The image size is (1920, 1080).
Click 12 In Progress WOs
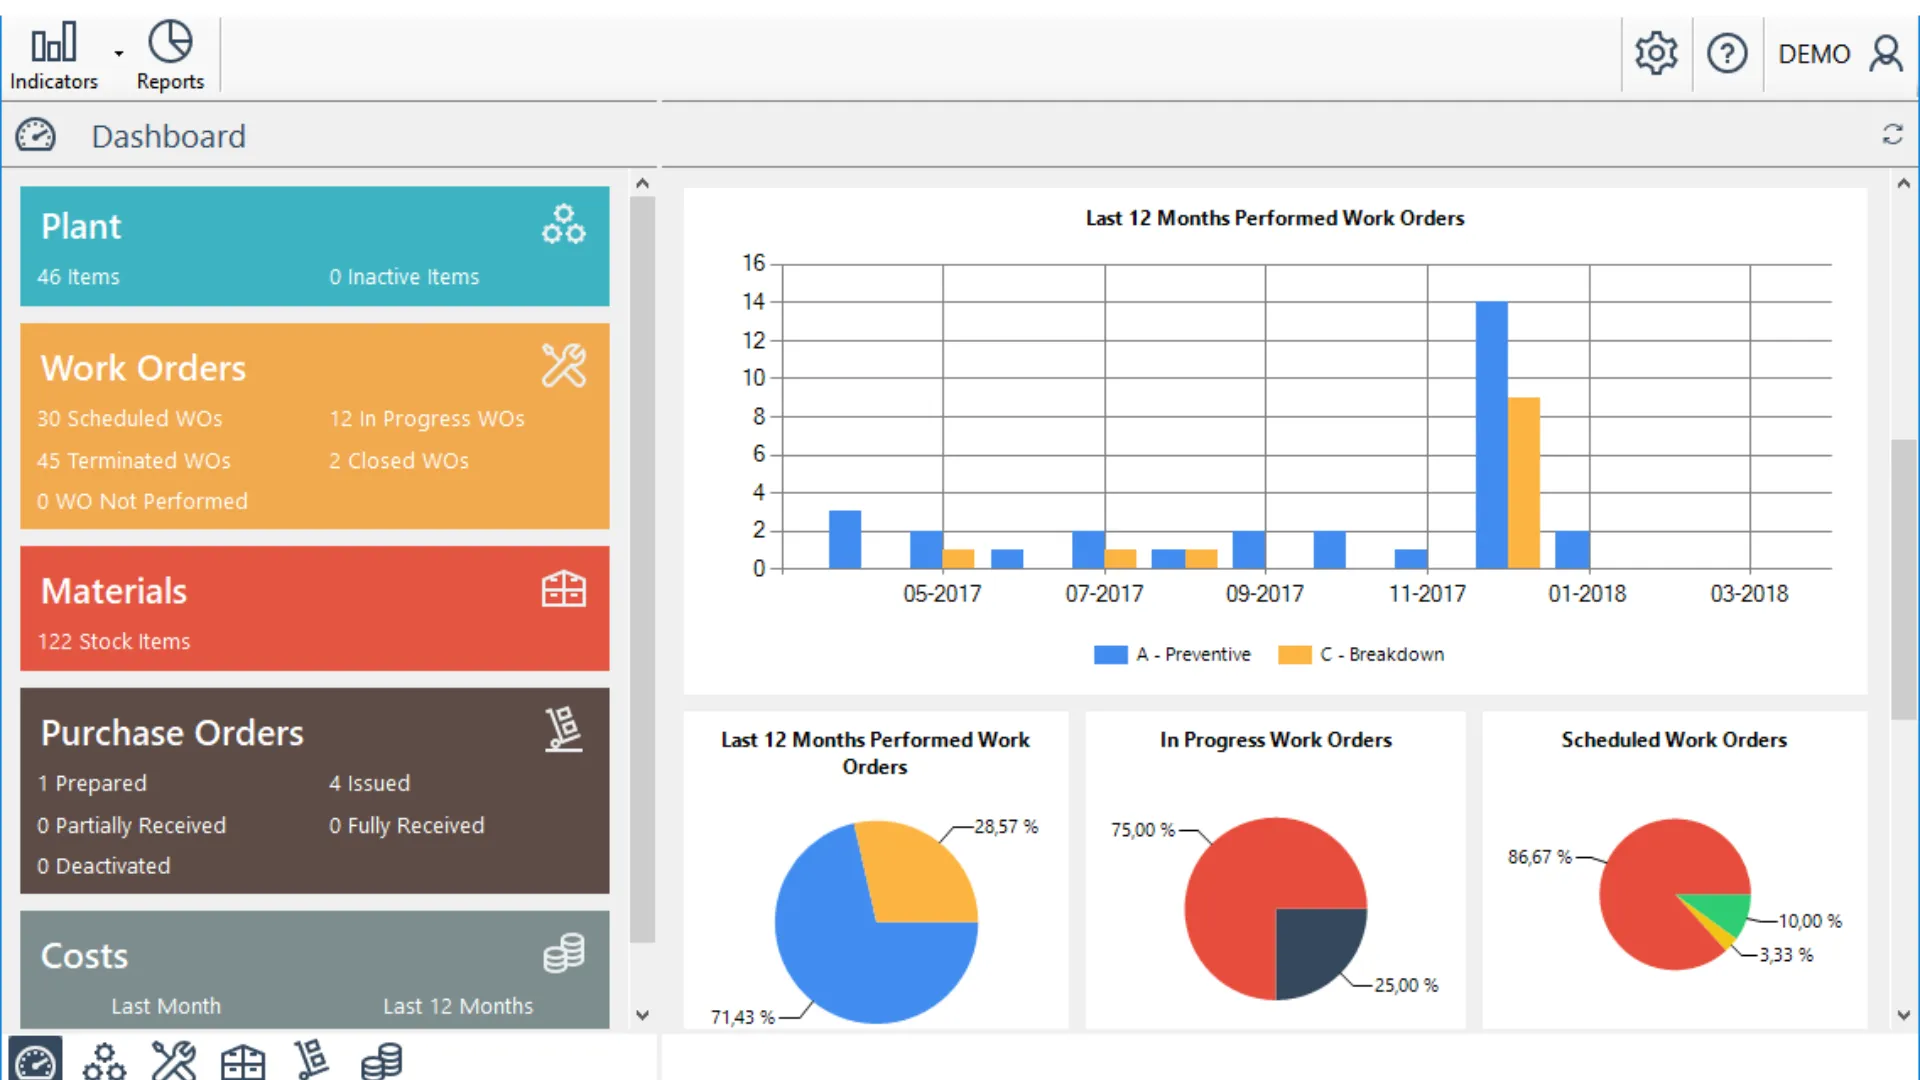click(427, 419)
